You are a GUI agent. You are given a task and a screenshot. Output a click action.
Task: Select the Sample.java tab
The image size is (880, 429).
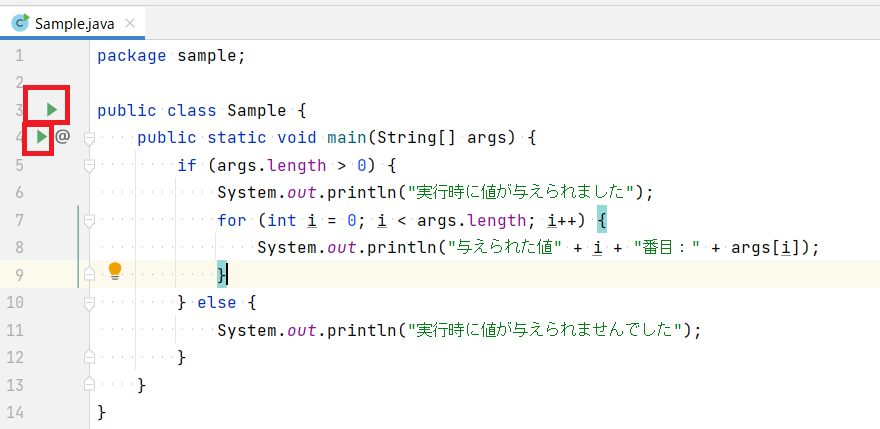tap(73, 23)
